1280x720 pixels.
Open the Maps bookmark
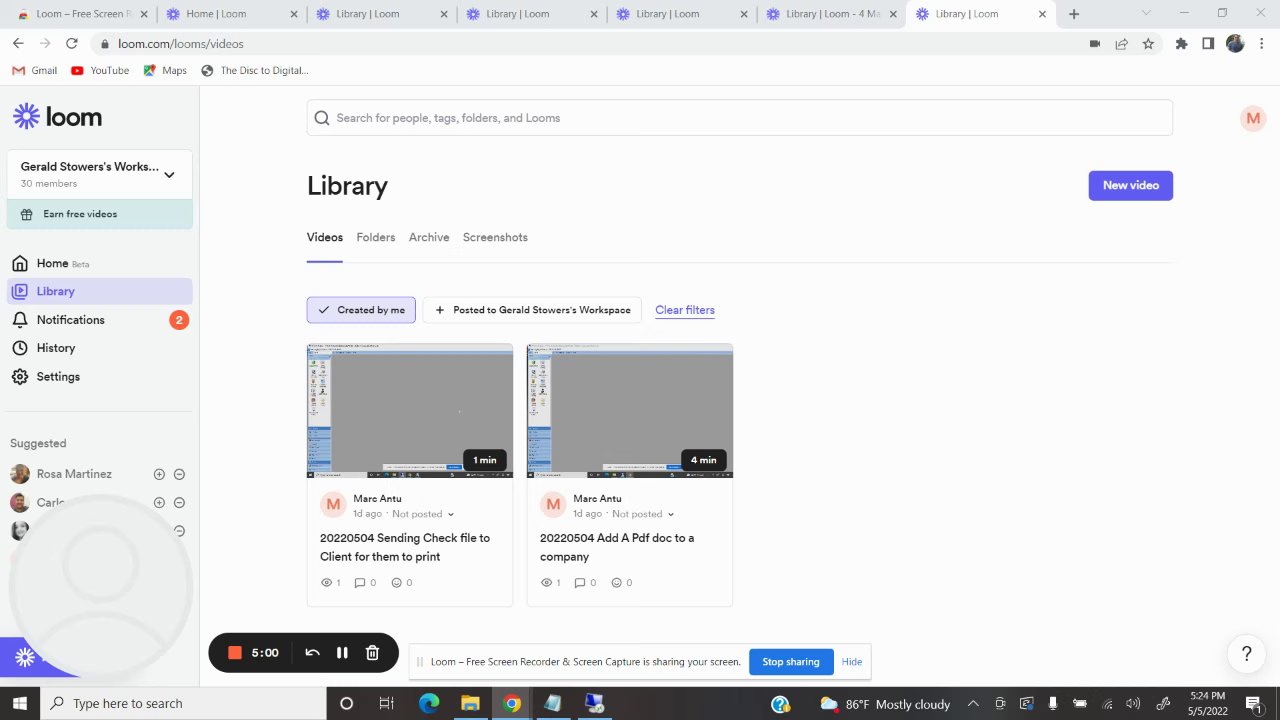click(x=165, y=71)
